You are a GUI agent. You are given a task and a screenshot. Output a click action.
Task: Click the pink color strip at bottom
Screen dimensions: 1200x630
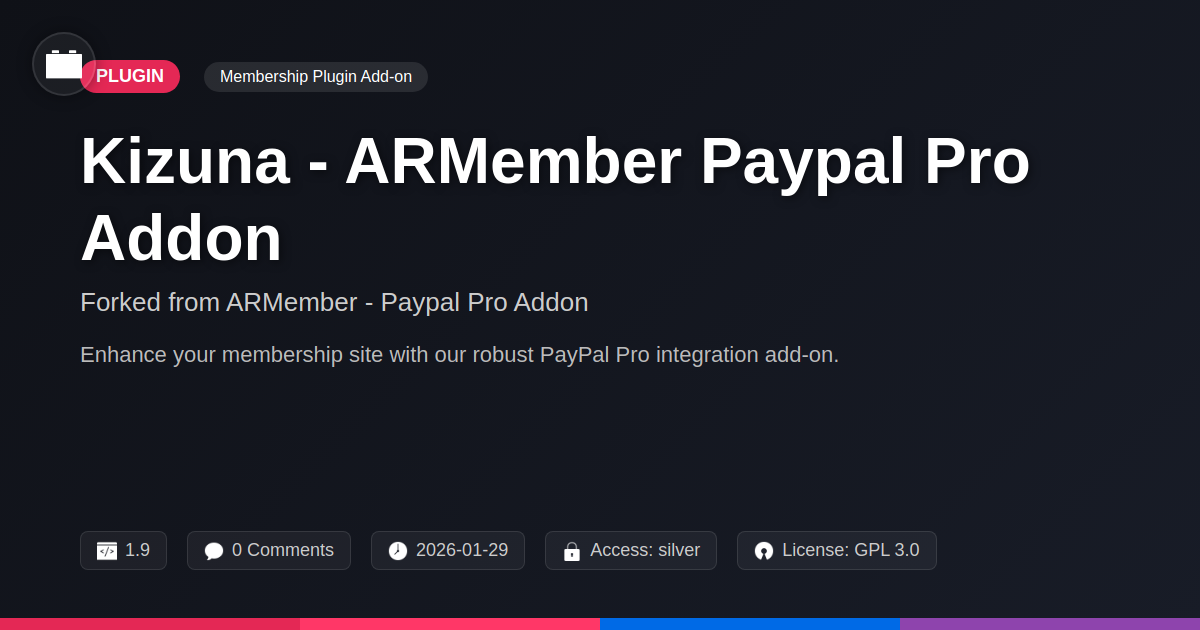(x=450, y=624)
